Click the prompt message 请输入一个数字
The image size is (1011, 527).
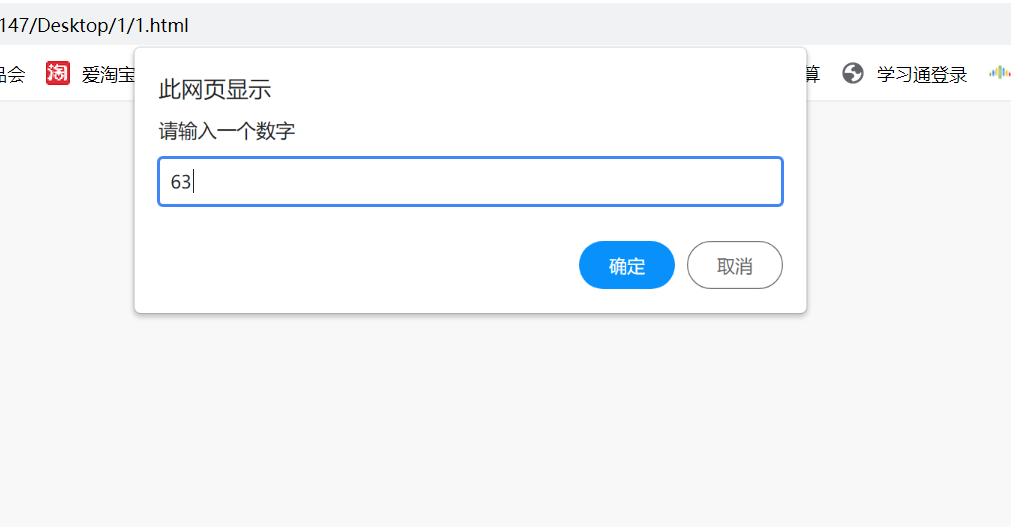tap(227, 131)
